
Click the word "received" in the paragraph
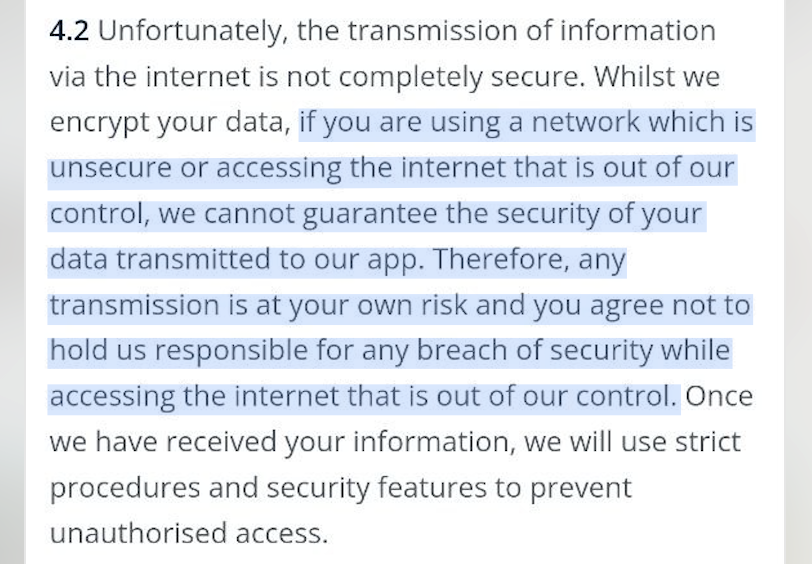point(221,442)
